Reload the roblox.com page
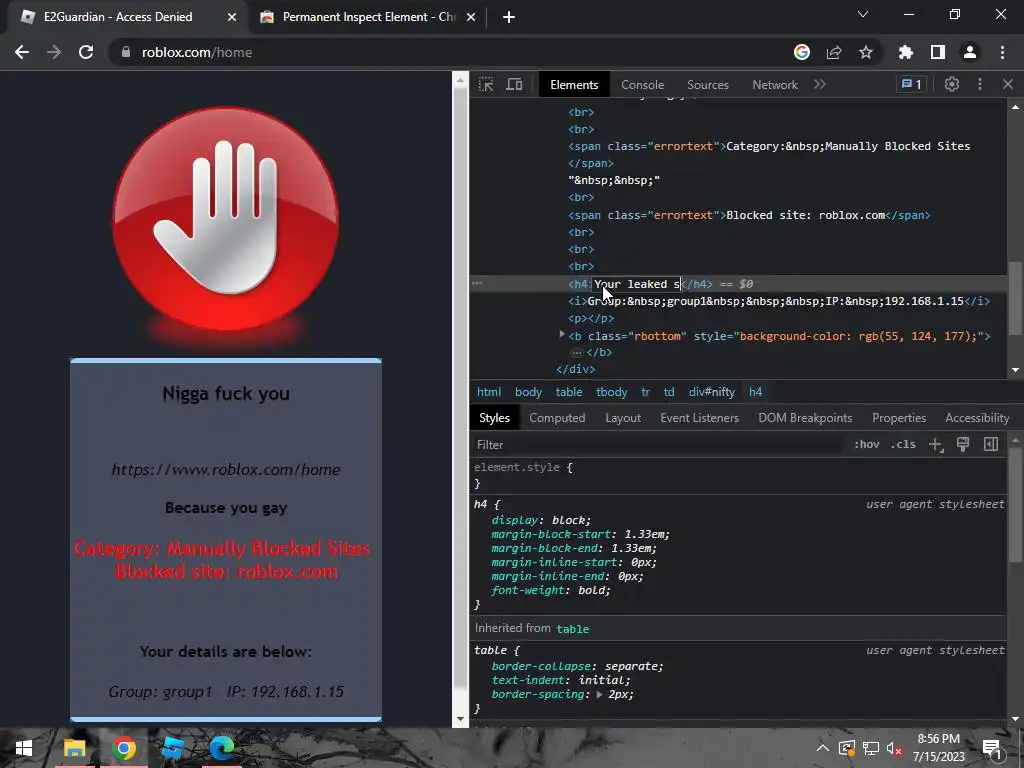Screen dimensions: 1024x768 click(86, 52)
